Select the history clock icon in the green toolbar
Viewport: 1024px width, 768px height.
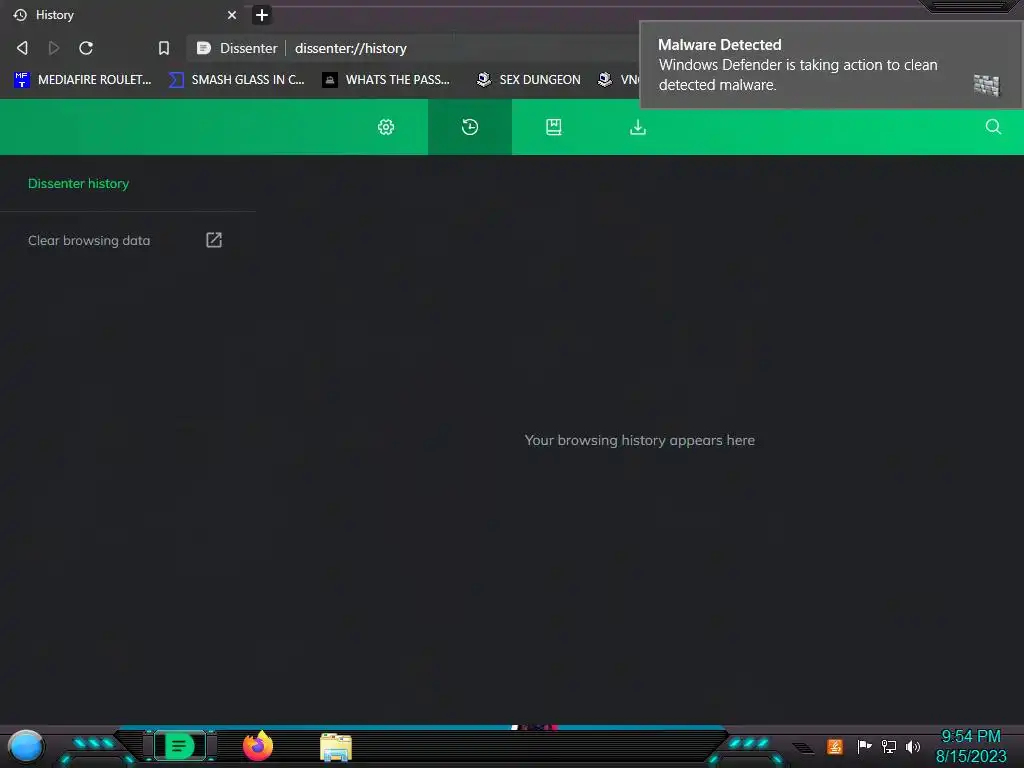coord(470,127)
